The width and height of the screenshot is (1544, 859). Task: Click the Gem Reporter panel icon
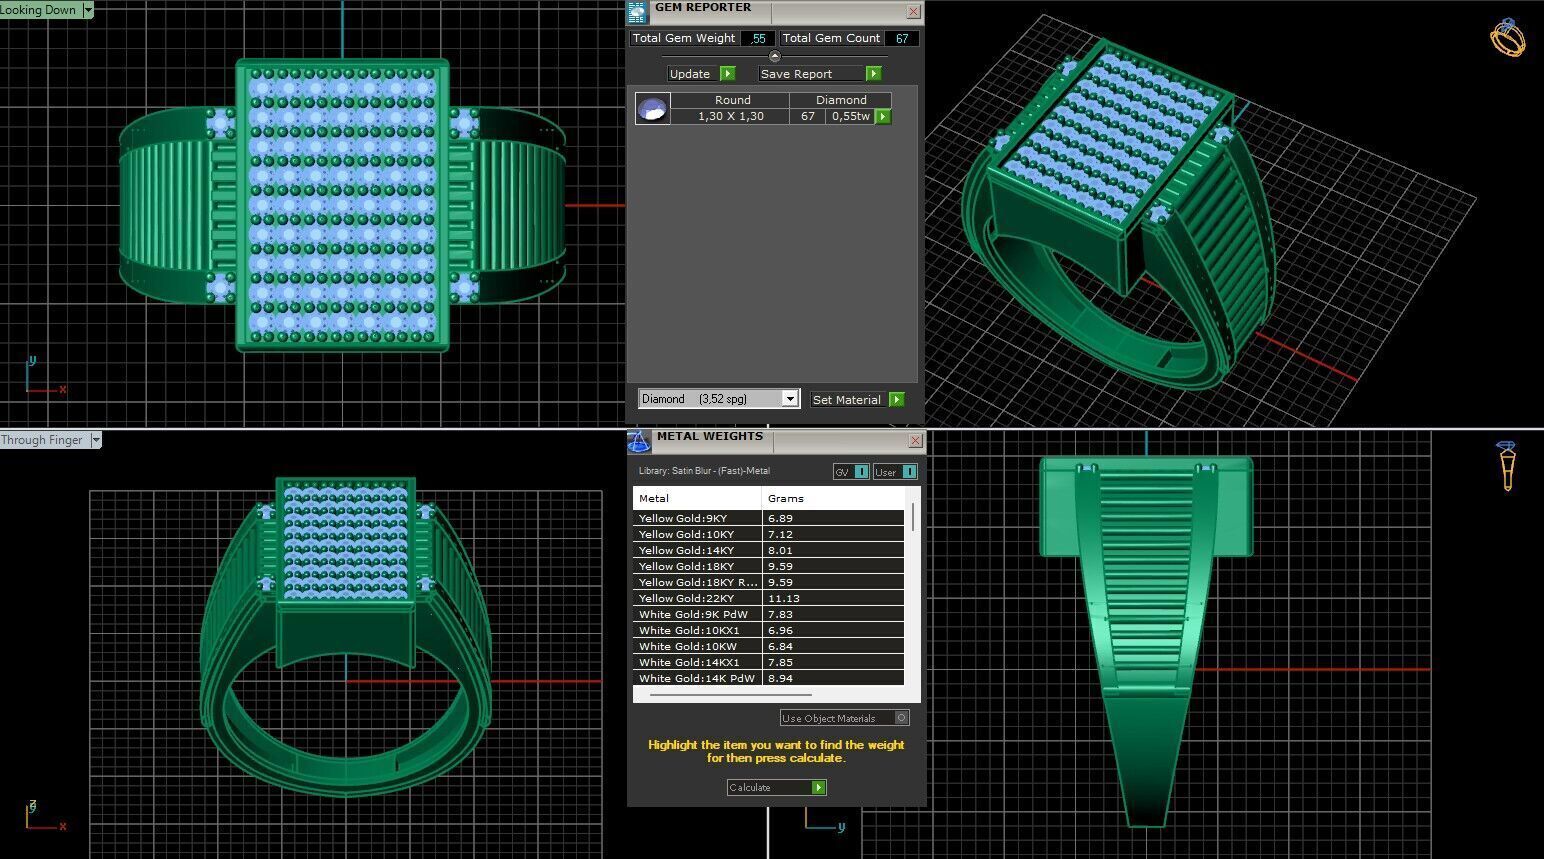click(x=637, y=12)
